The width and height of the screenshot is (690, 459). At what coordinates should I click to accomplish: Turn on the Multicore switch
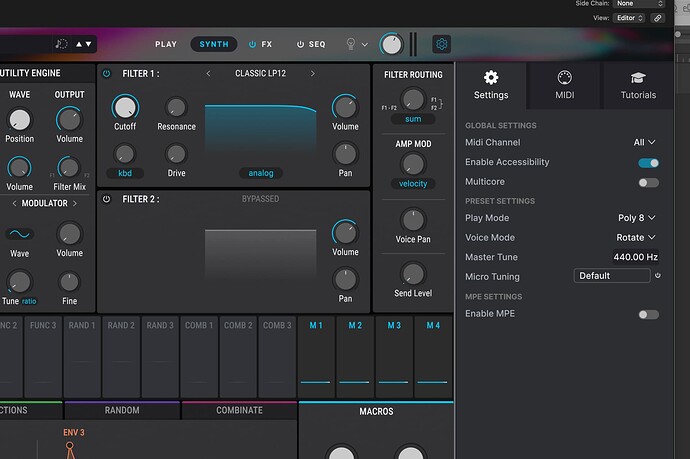pos(649,182)
